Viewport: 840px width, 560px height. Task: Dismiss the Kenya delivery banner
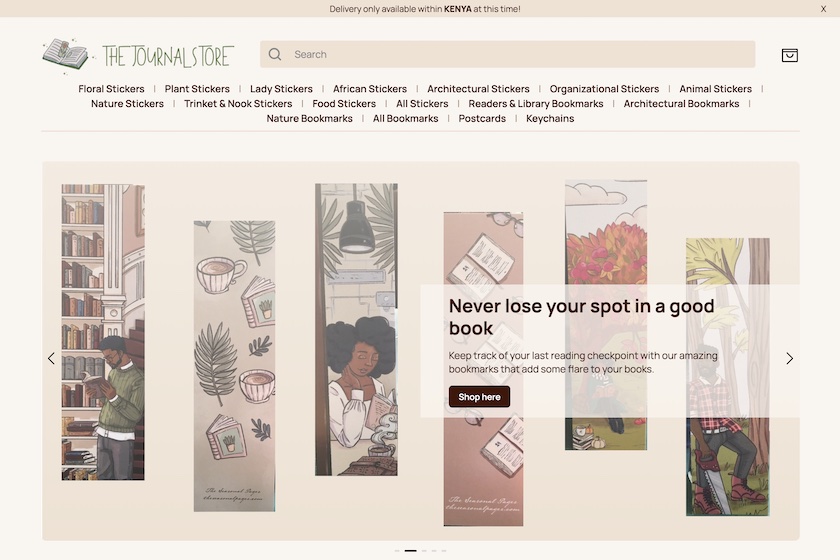[x=823, y=9]
